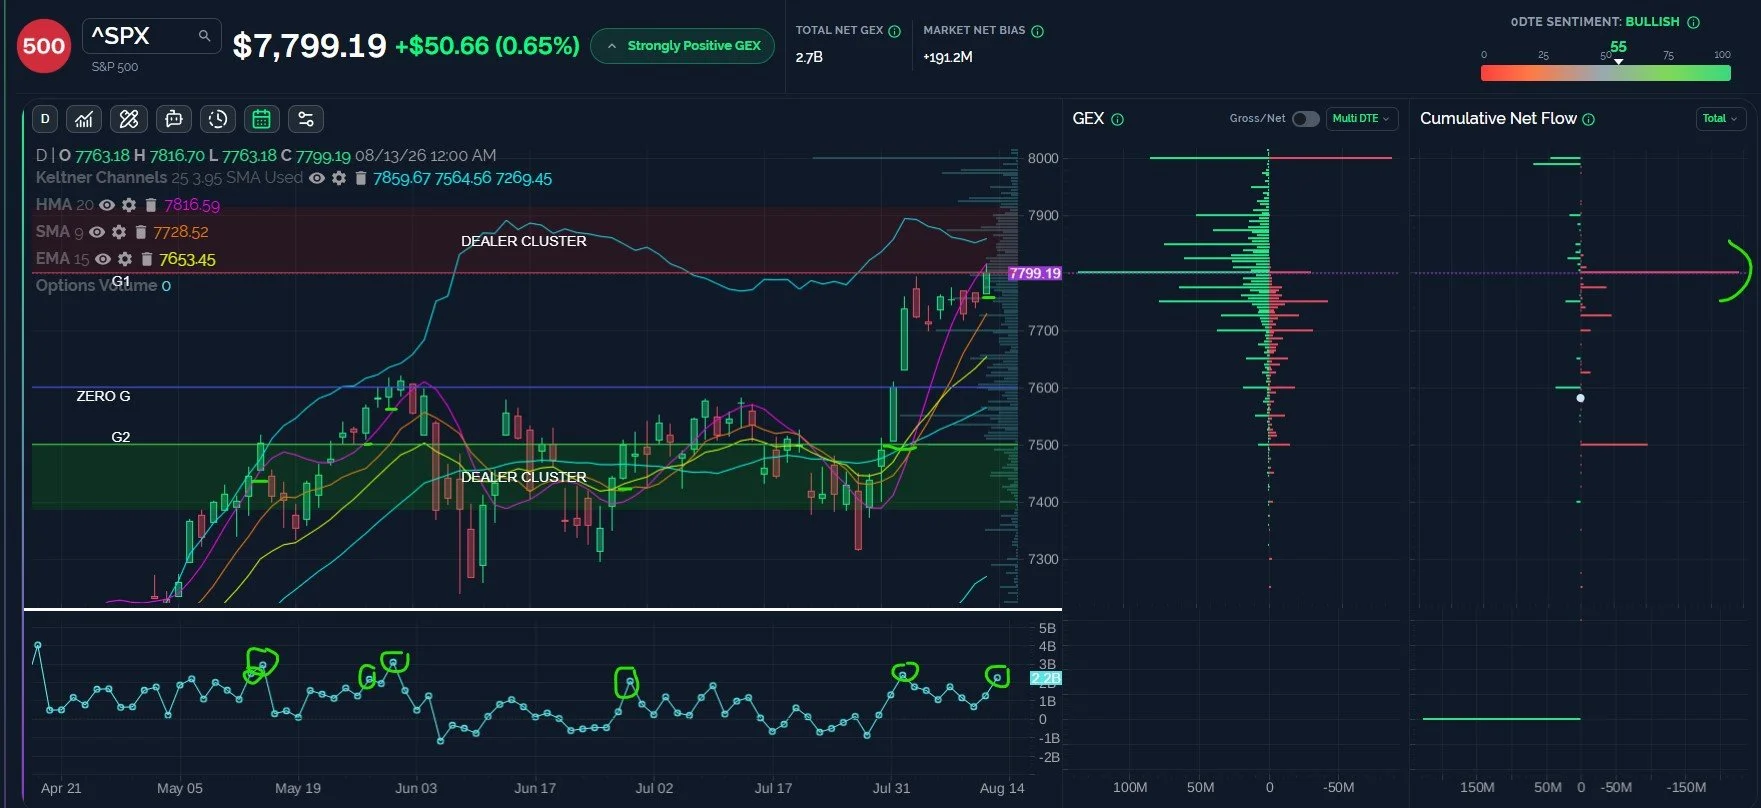The image size is (1761, 808).
Task: Click the Keltner Channels indicator name
Action: (101, 178)
